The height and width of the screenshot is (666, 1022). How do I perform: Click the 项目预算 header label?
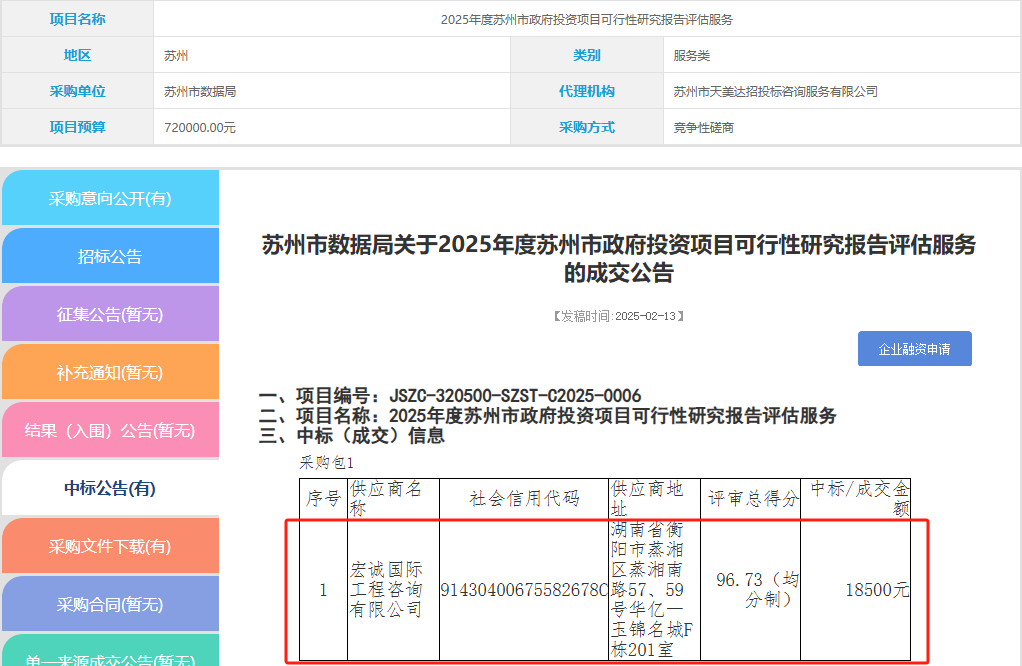(x=78, y=126)
